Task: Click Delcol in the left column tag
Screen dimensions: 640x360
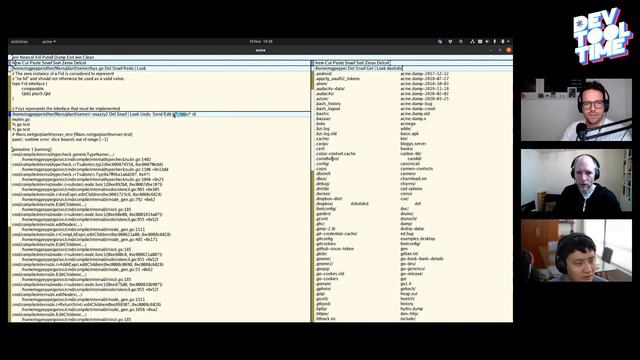Action: point(80,63)
